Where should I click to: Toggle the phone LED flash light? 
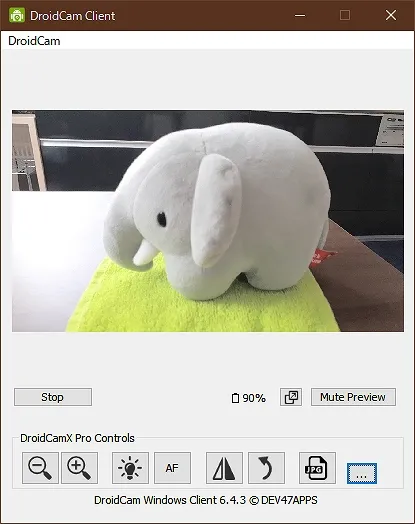pos(130,468)
